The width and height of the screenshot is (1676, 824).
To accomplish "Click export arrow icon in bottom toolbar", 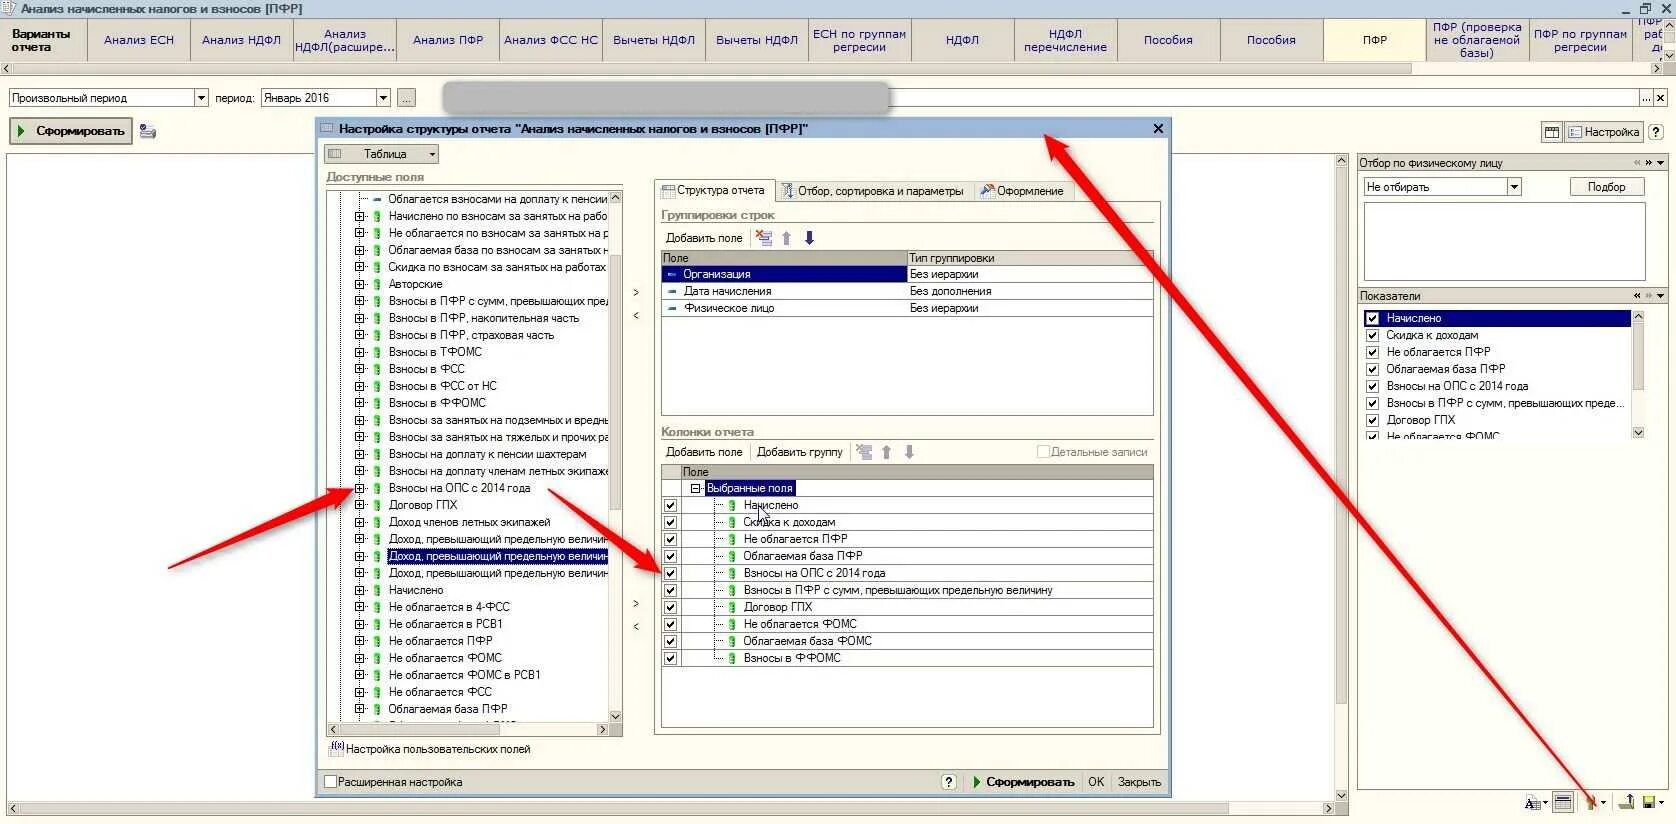I will pyautogui.click(x=1627, y=802).
